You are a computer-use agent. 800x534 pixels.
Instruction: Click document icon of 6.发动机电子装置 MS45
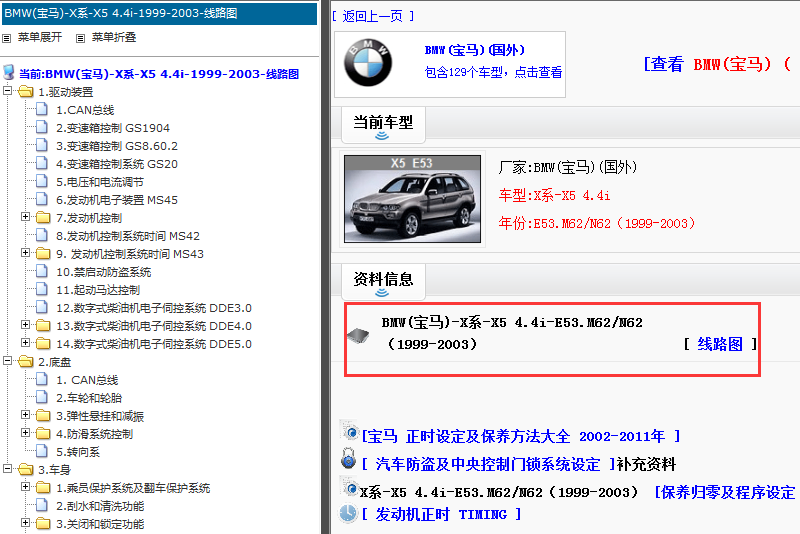(x=42, y=199)
